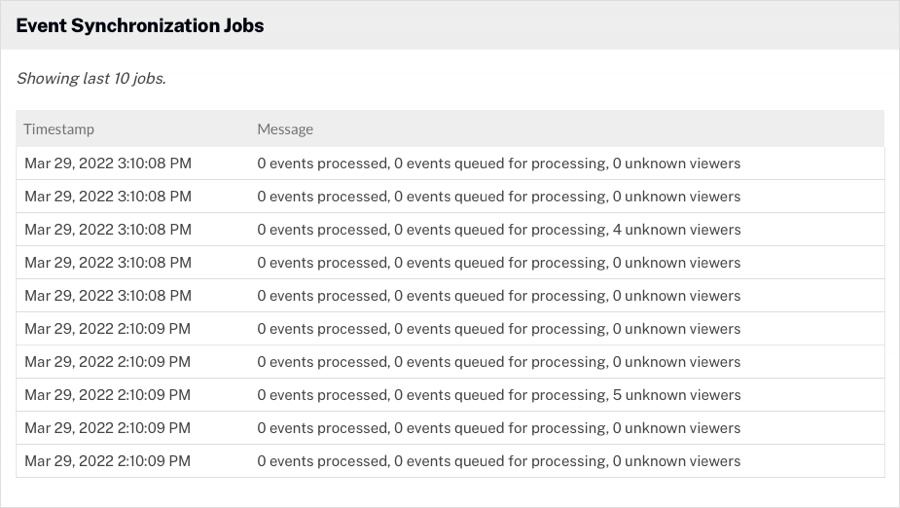Click the second row's timestamp cell
The width and height of the screenshot is (900, 508).
pos(108,197)
